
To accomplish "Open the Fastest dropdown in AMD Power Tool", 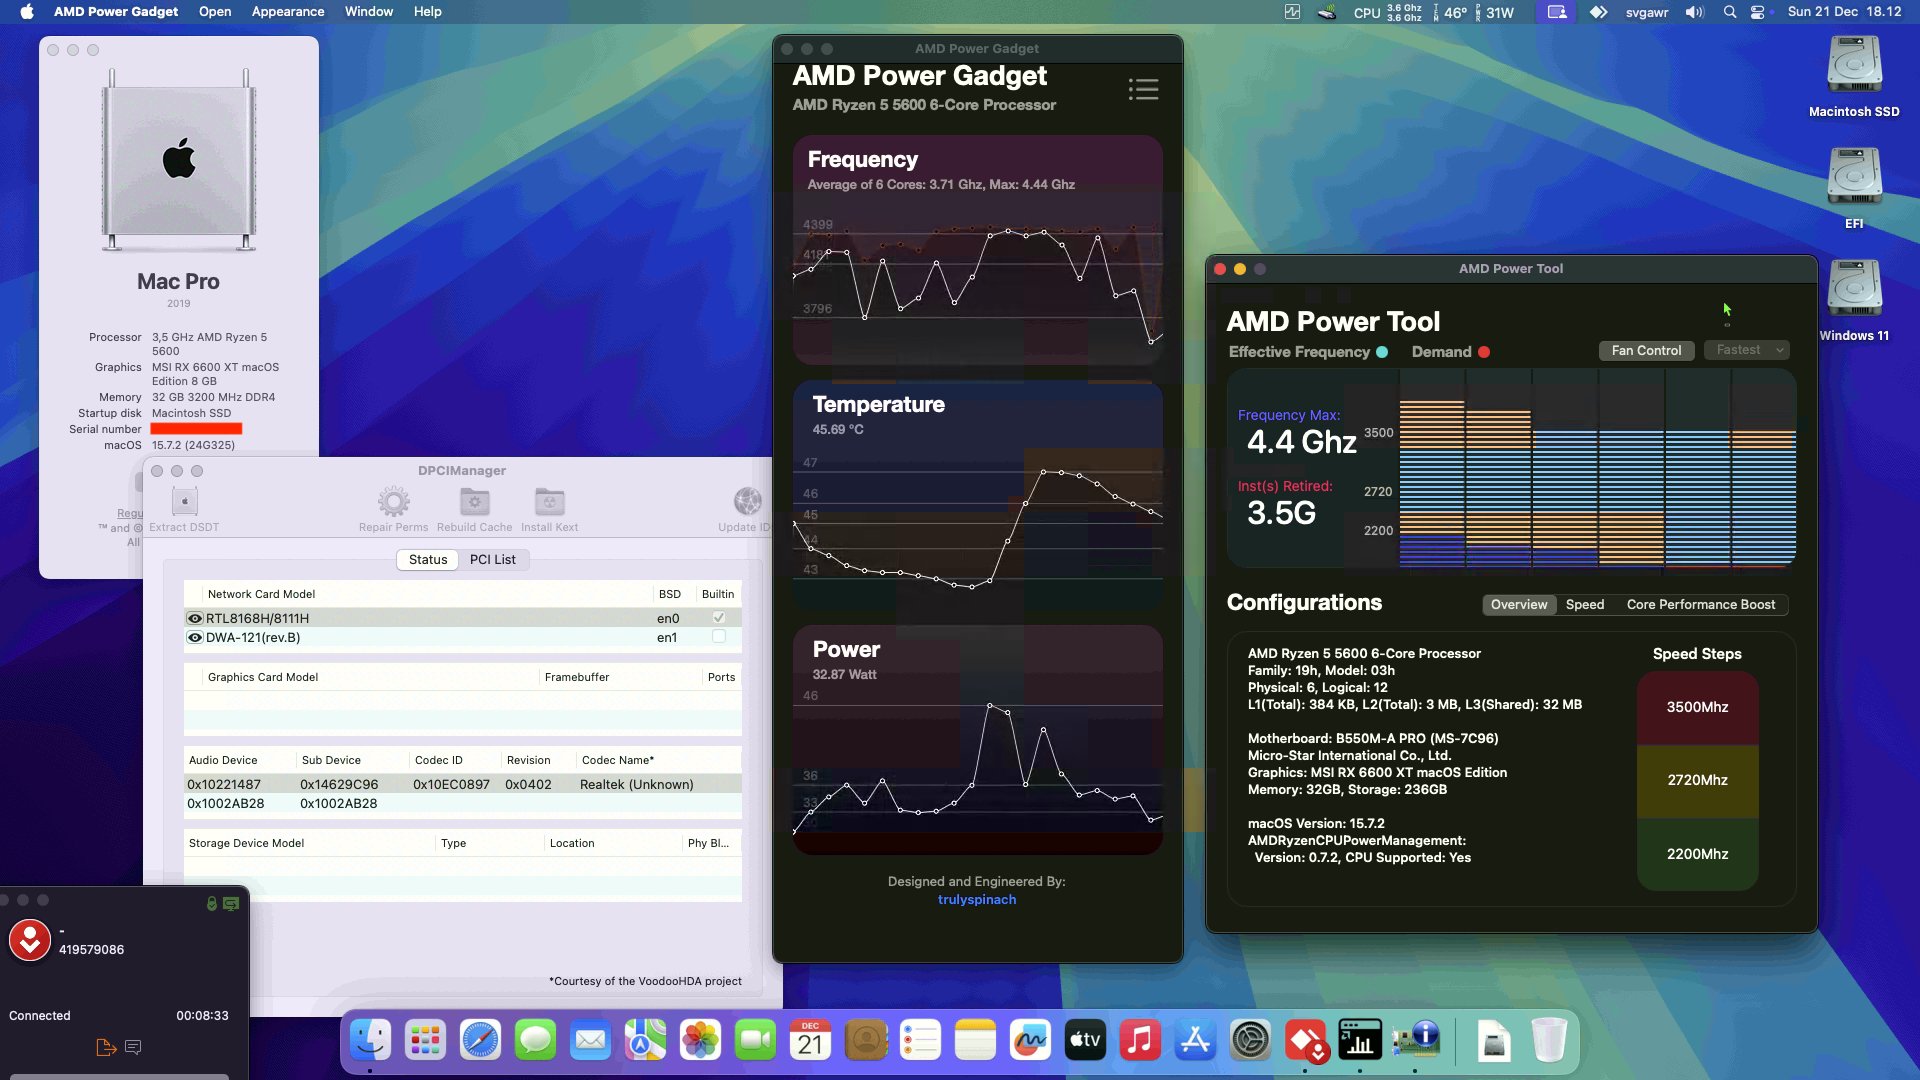I will (x=1746, y=350).
